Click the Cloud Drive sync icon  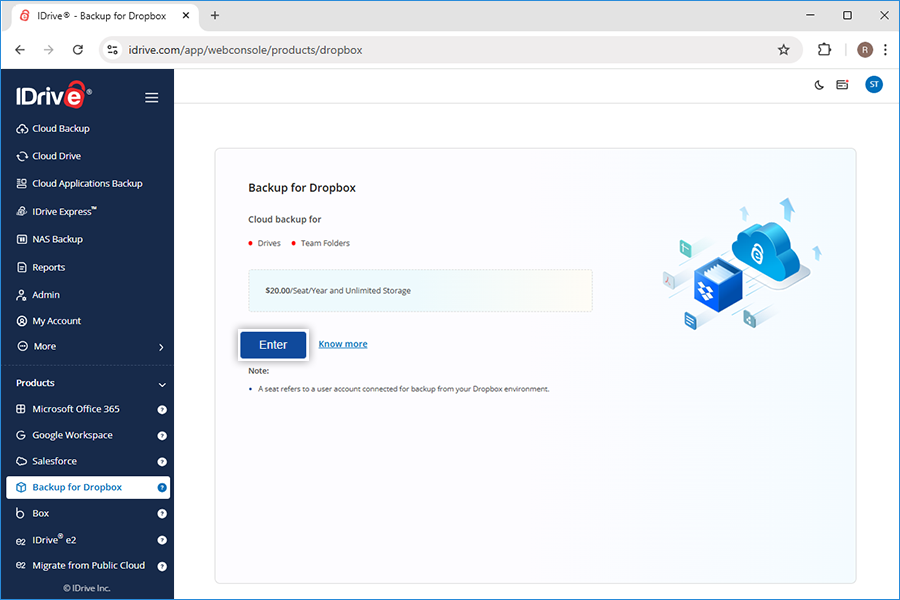coord(22,156)
